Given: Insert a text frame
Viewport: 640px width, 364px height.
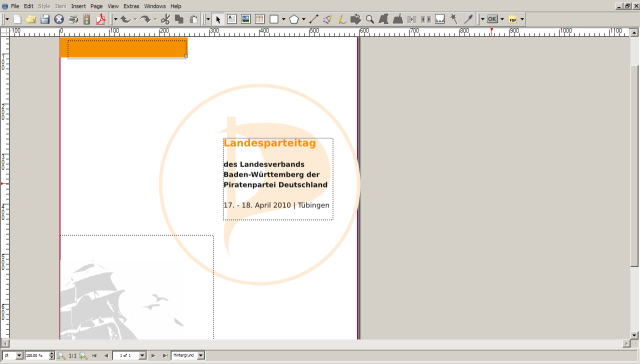Looking at the screenshot, I should pos(232,19).
